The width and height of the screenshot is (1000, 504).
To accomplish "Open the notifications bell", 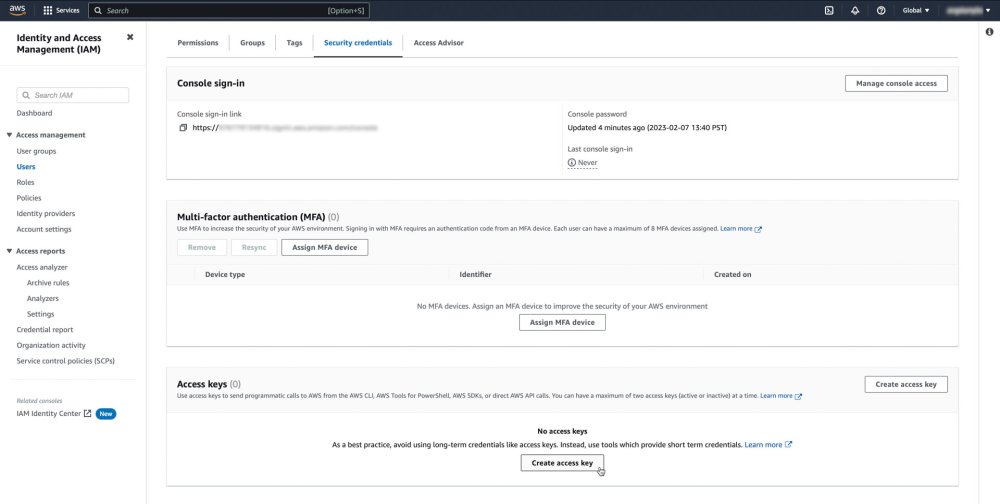I will coord(855,10).
